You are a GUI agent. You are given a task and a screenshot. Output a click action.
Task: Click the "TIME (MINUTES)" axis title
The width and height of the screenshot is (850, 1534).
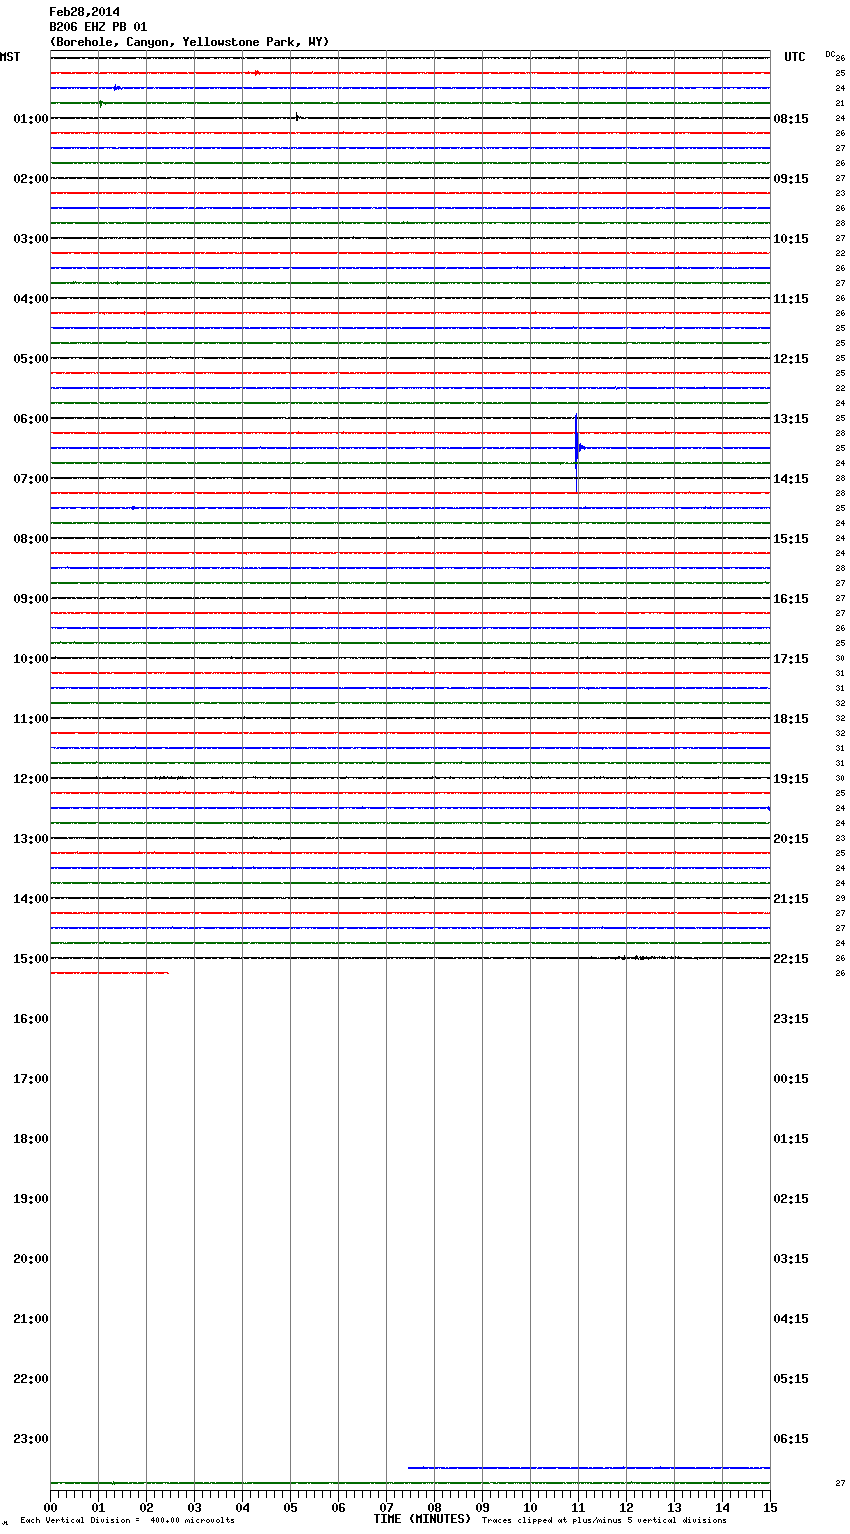click(422, 1519)
